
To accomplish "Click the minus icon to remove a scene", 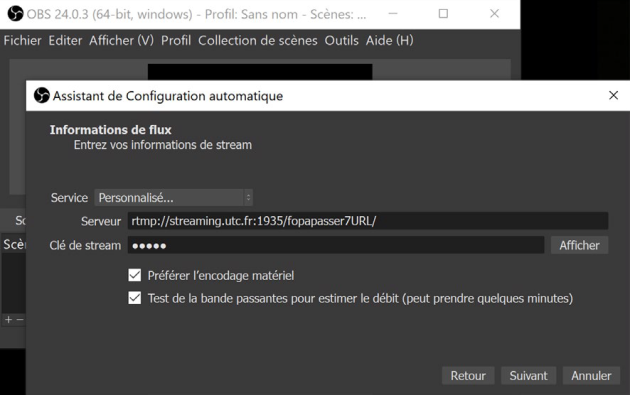I will pyautogui.click(x=20, y=319).
